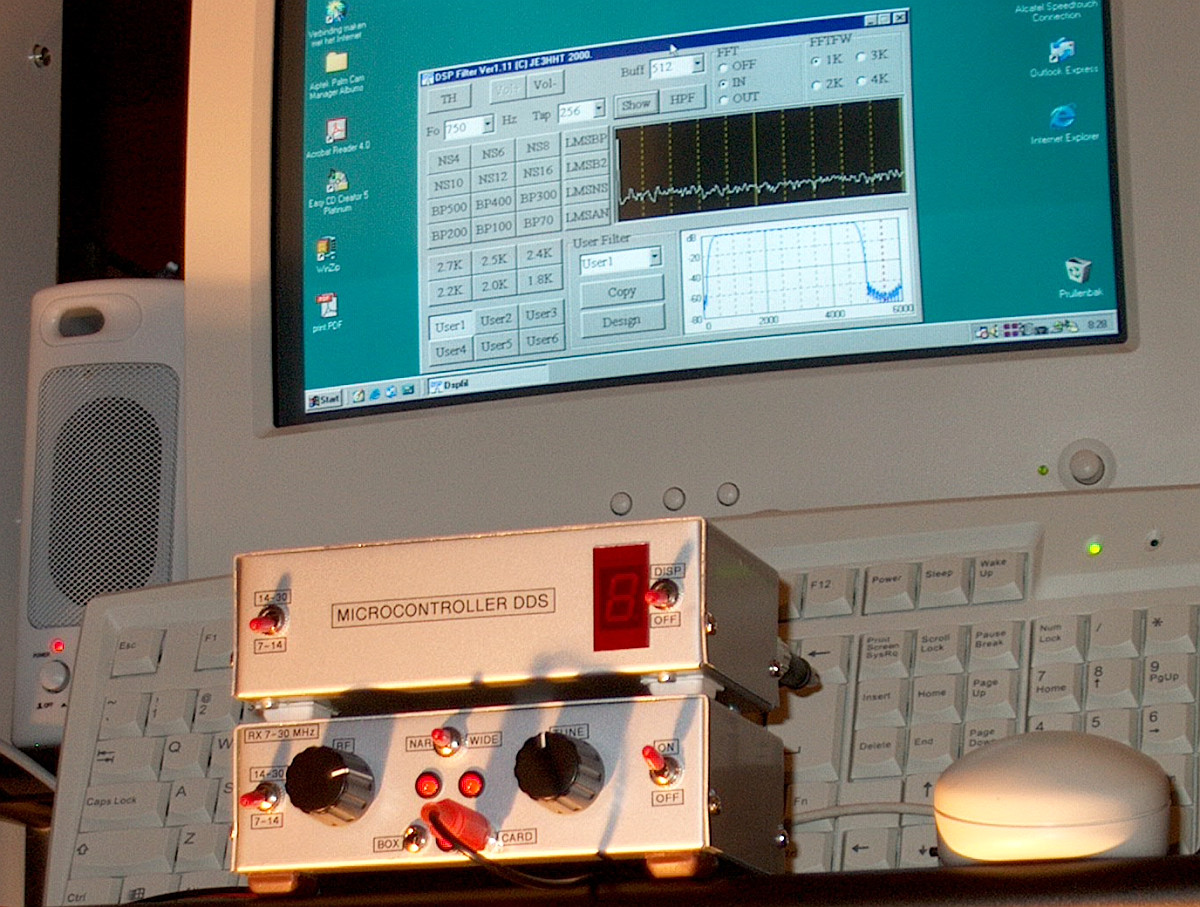Open the Fo 750 Hz dropdown
Viewport: 1200px width, 907px height.
[x=487, y=126]
